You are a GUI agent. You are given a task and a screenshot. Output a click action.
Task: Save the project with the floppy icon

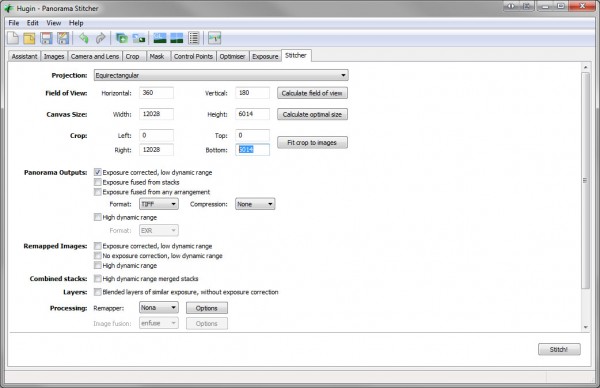click(46, 38)
